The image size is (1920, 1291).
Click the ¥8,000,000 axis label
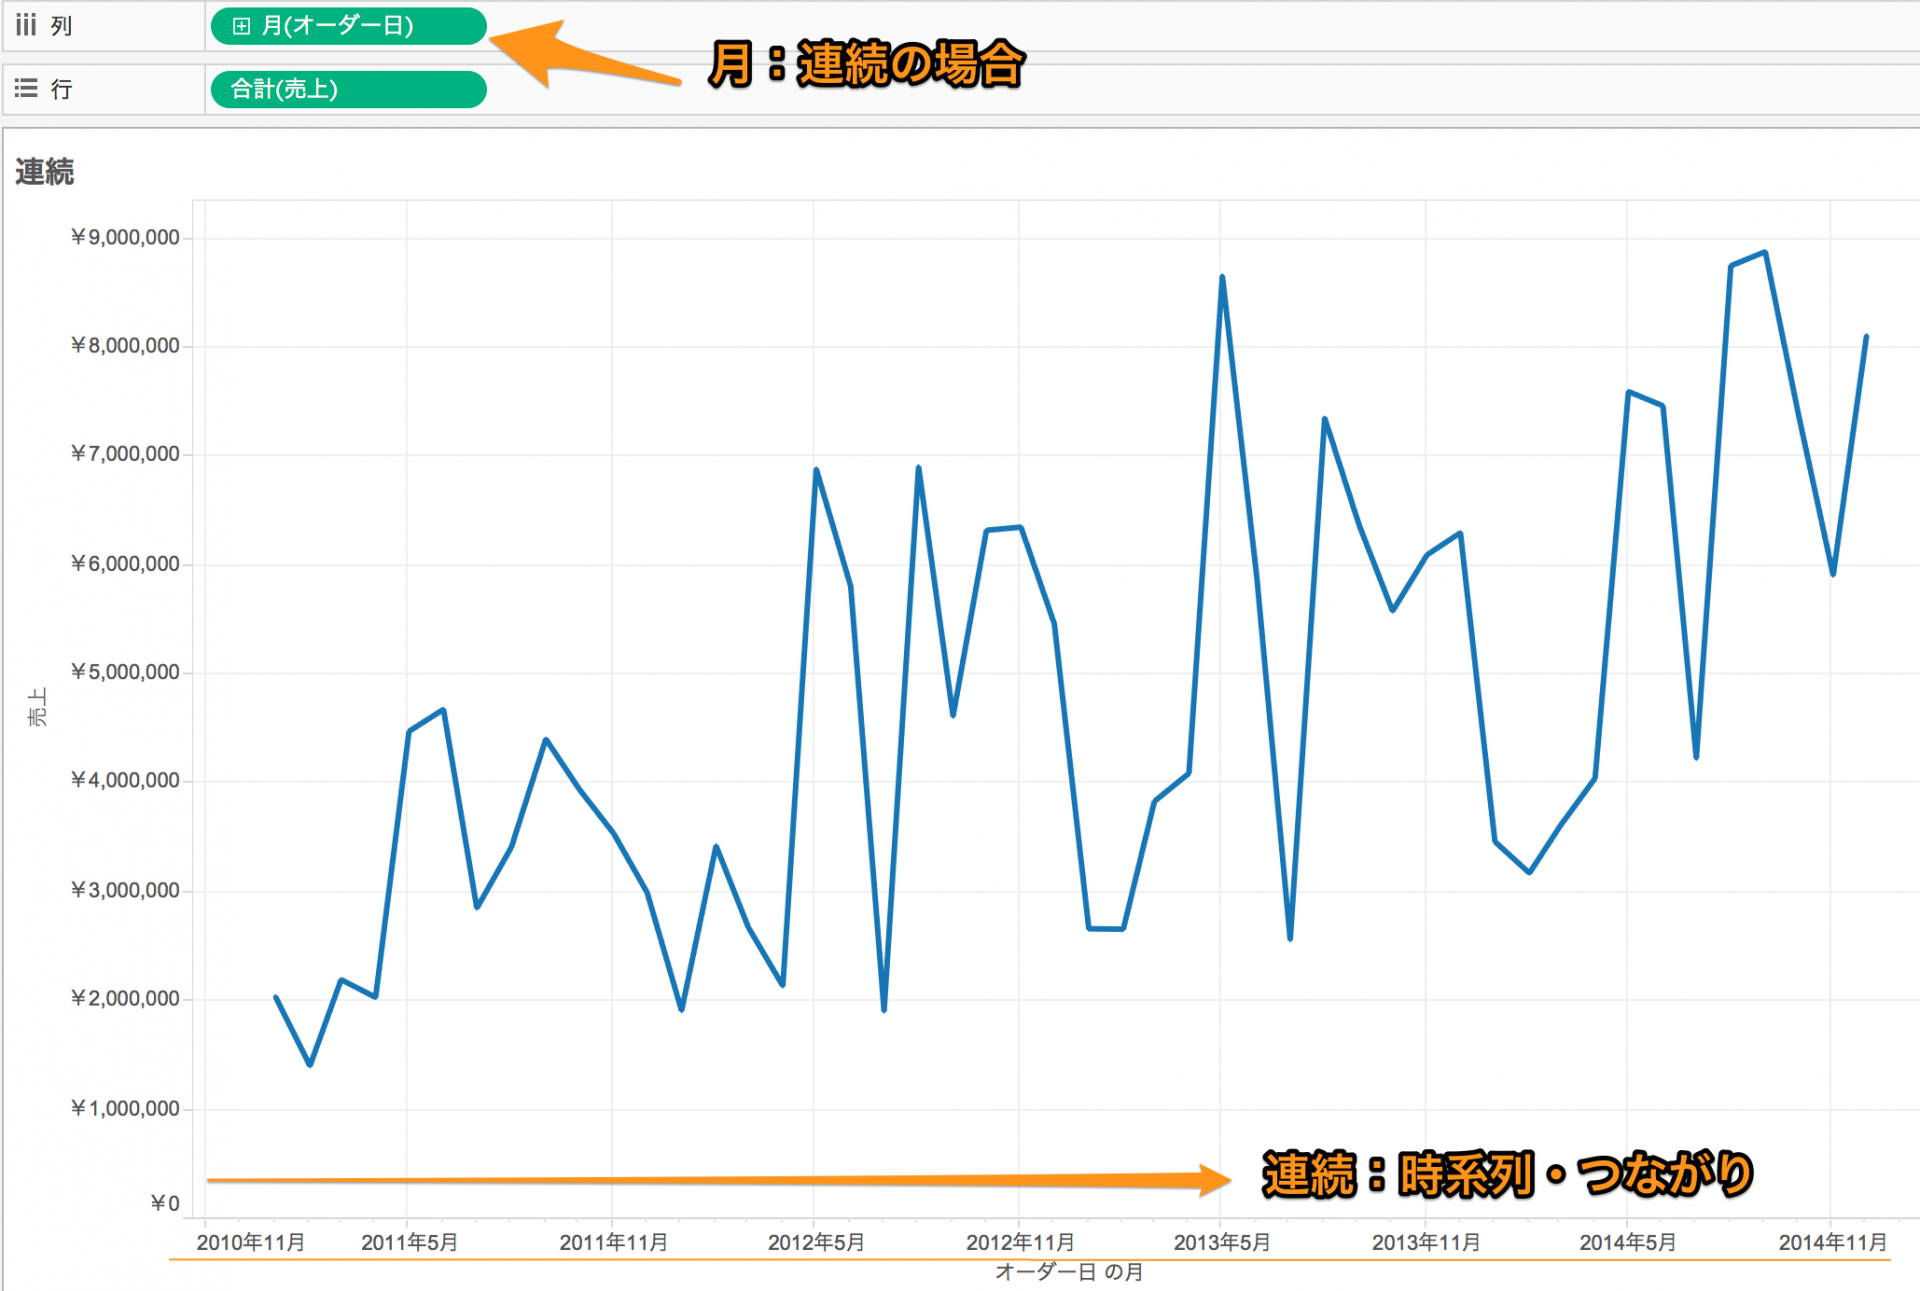(x=125, y=346)
